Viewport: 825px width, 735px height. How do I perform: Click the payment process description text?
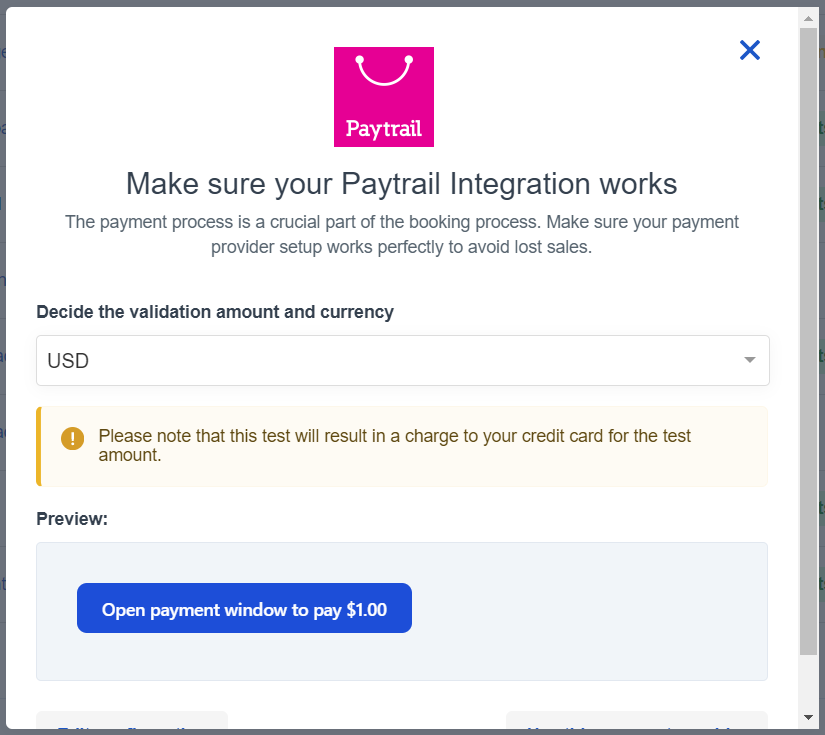401,235
